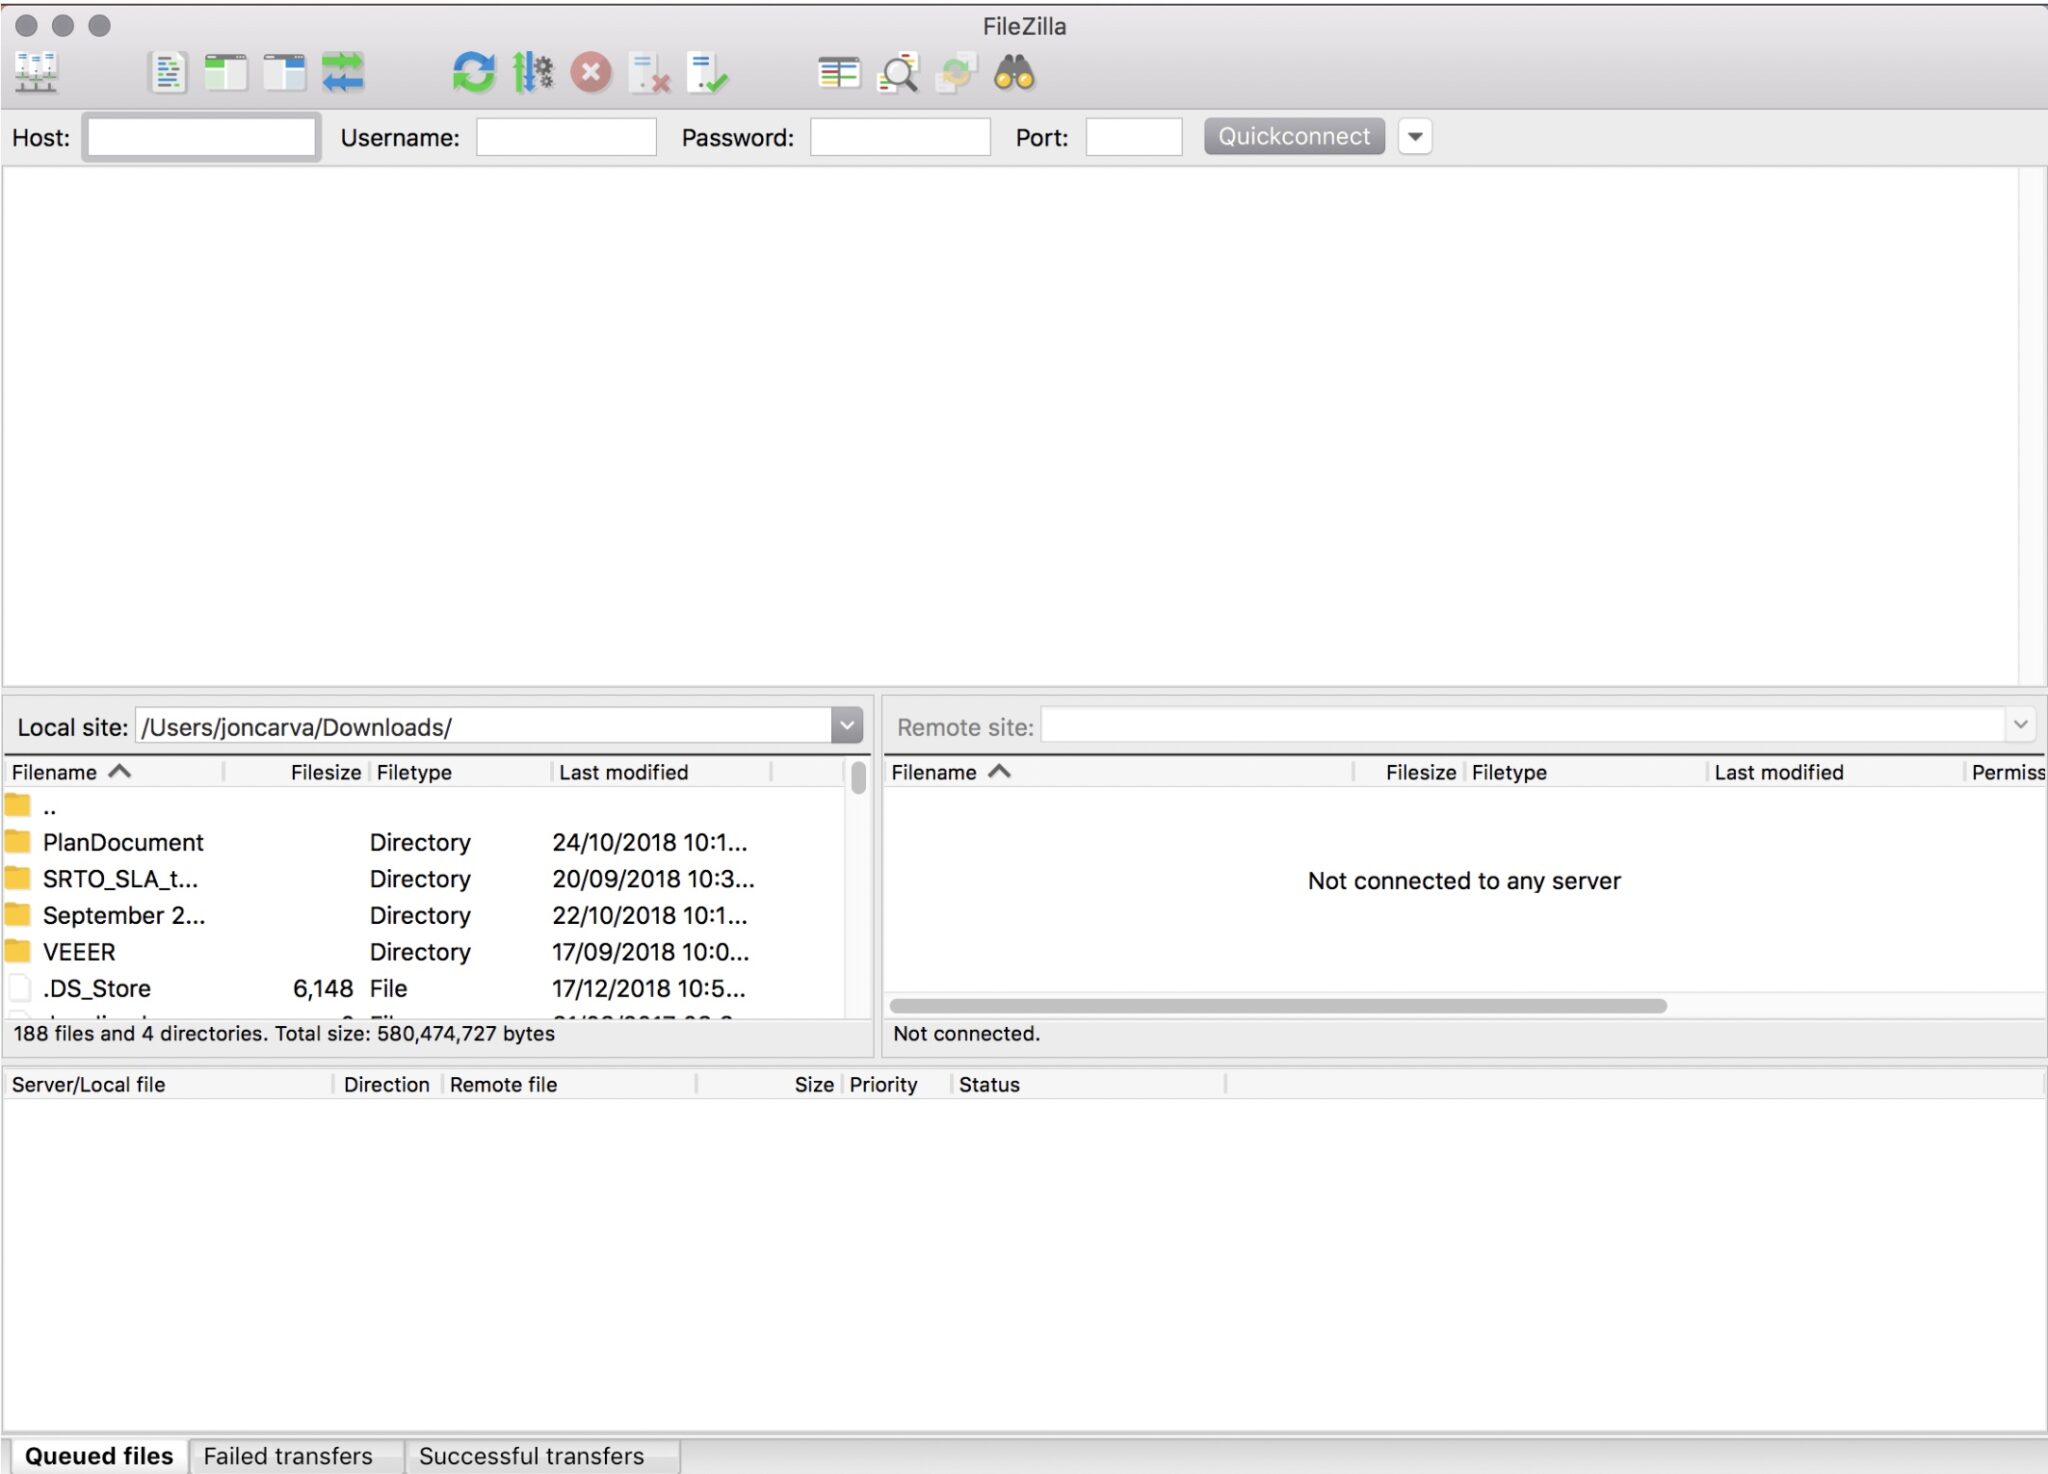Click 'Not connected.' remote status text
Image resolution: width=2048 pixels, height=1474 pixels.
point(966,1033)
